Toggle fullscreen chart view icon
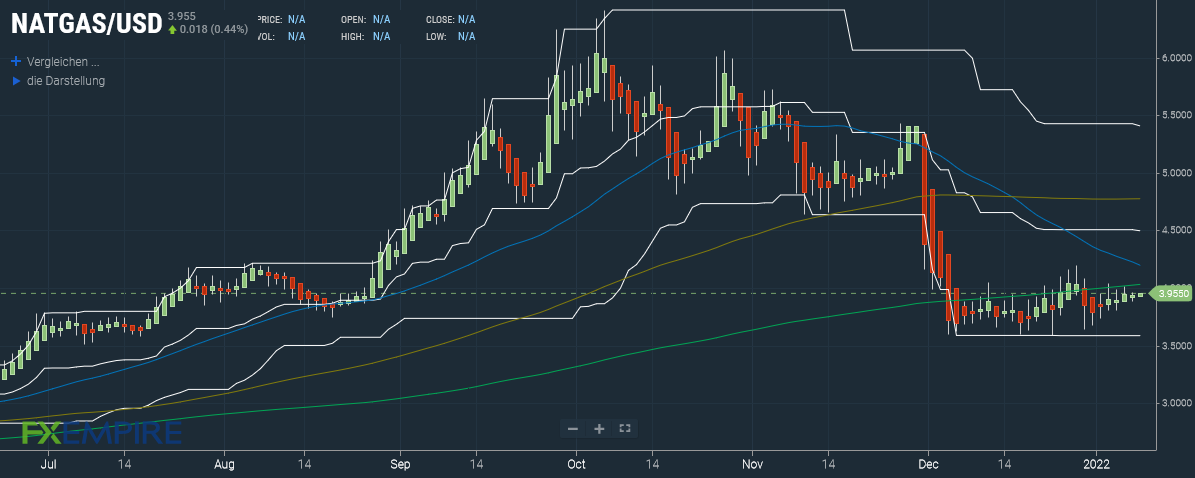The width and height of the screenshot is (1195, 478). click(x=625, y=428)
